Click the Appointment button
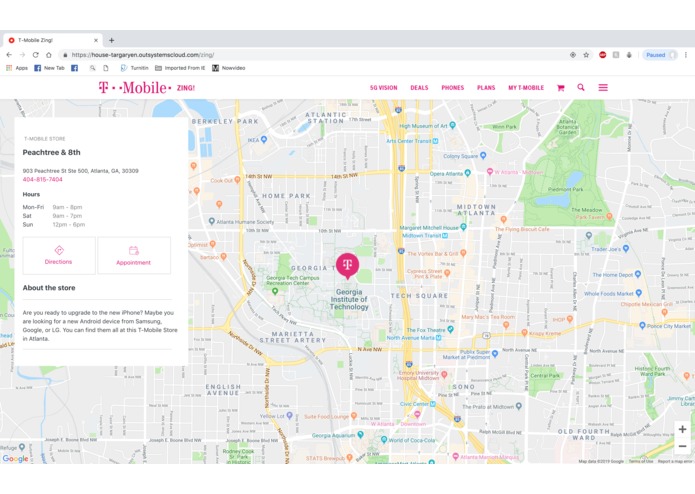Image resolution: width=695 pixels, height=494 pixels. tap(134, 255)
